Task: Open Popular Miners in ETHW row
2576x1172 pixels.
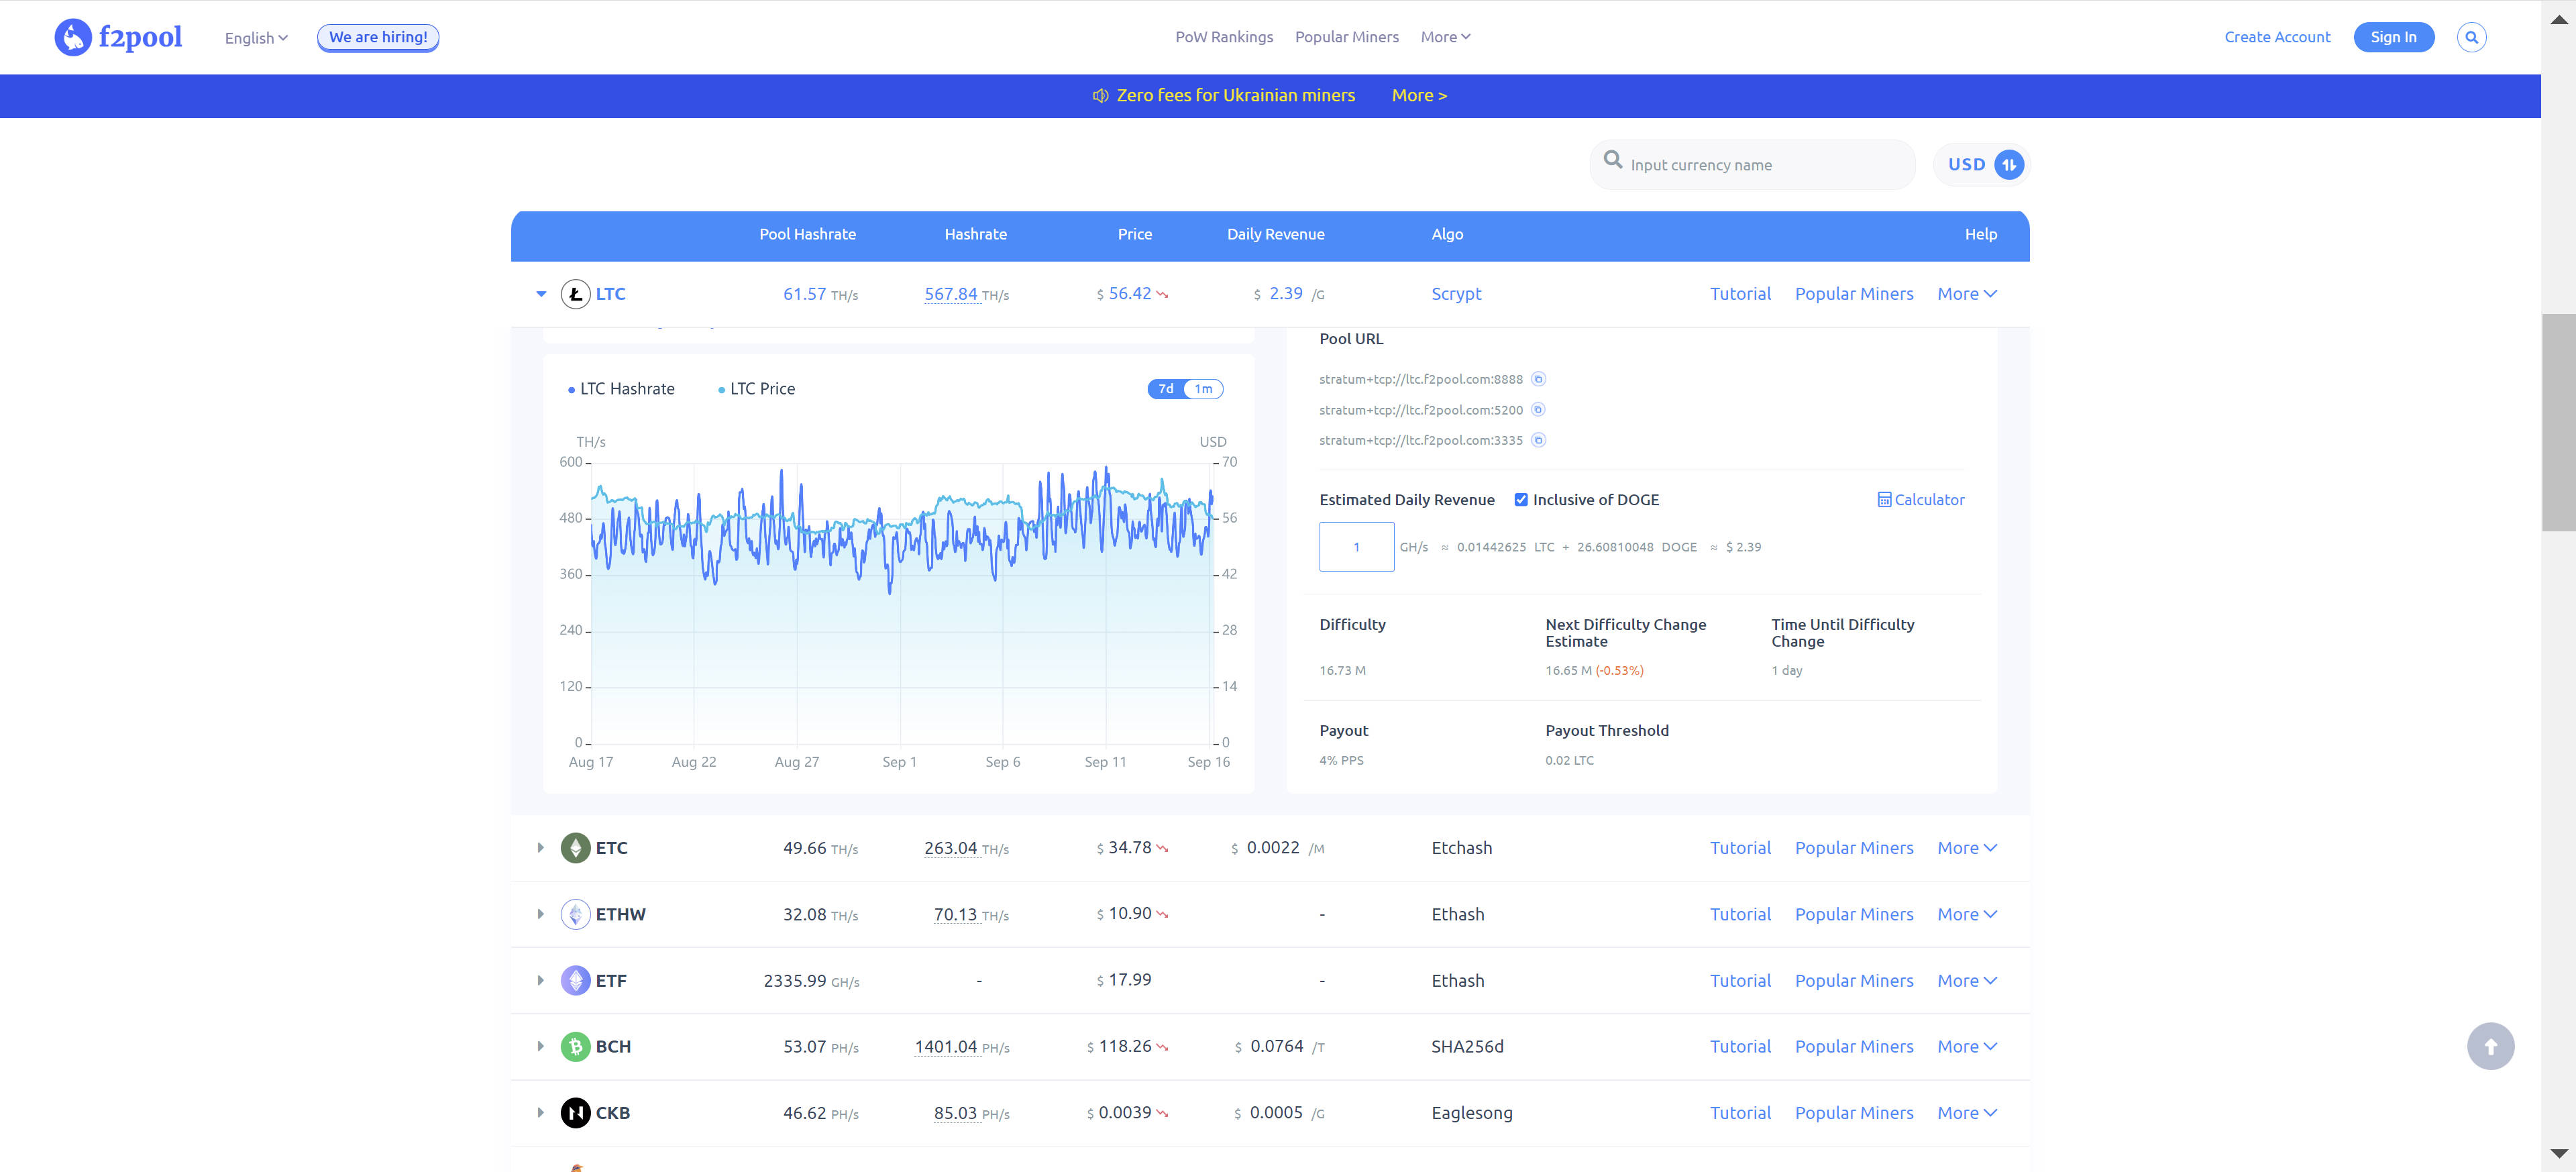Action: tap(1854, 914)
